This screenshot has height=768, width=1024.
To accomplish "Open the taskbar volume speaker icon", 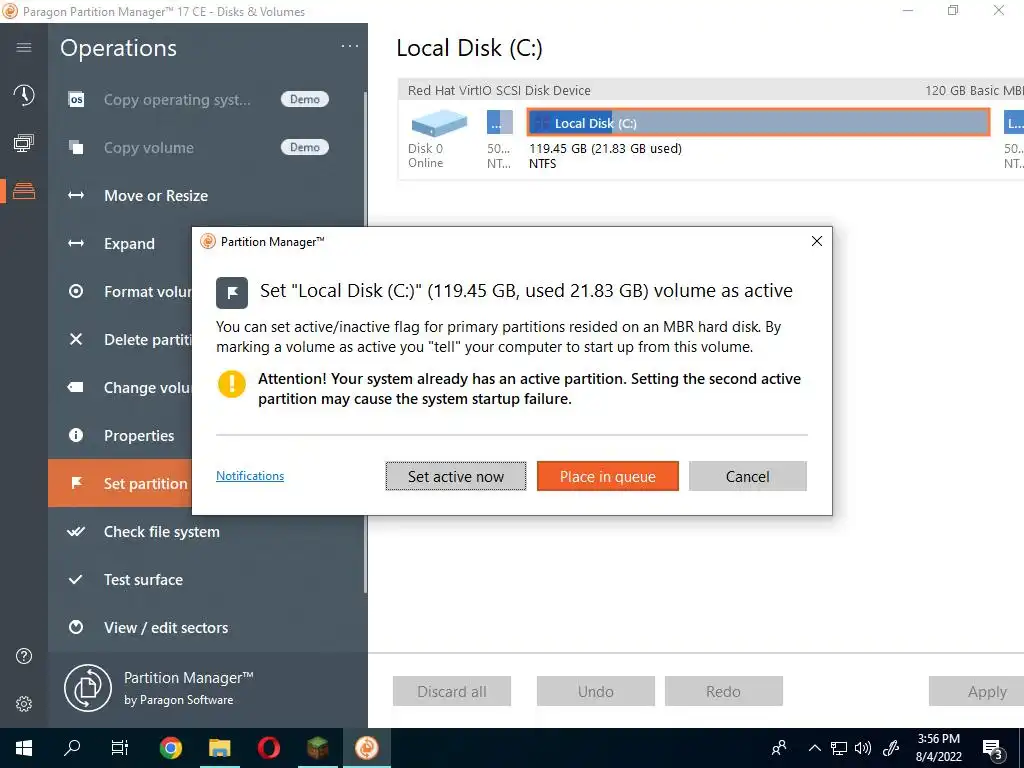I will click(x=863, y=748).
